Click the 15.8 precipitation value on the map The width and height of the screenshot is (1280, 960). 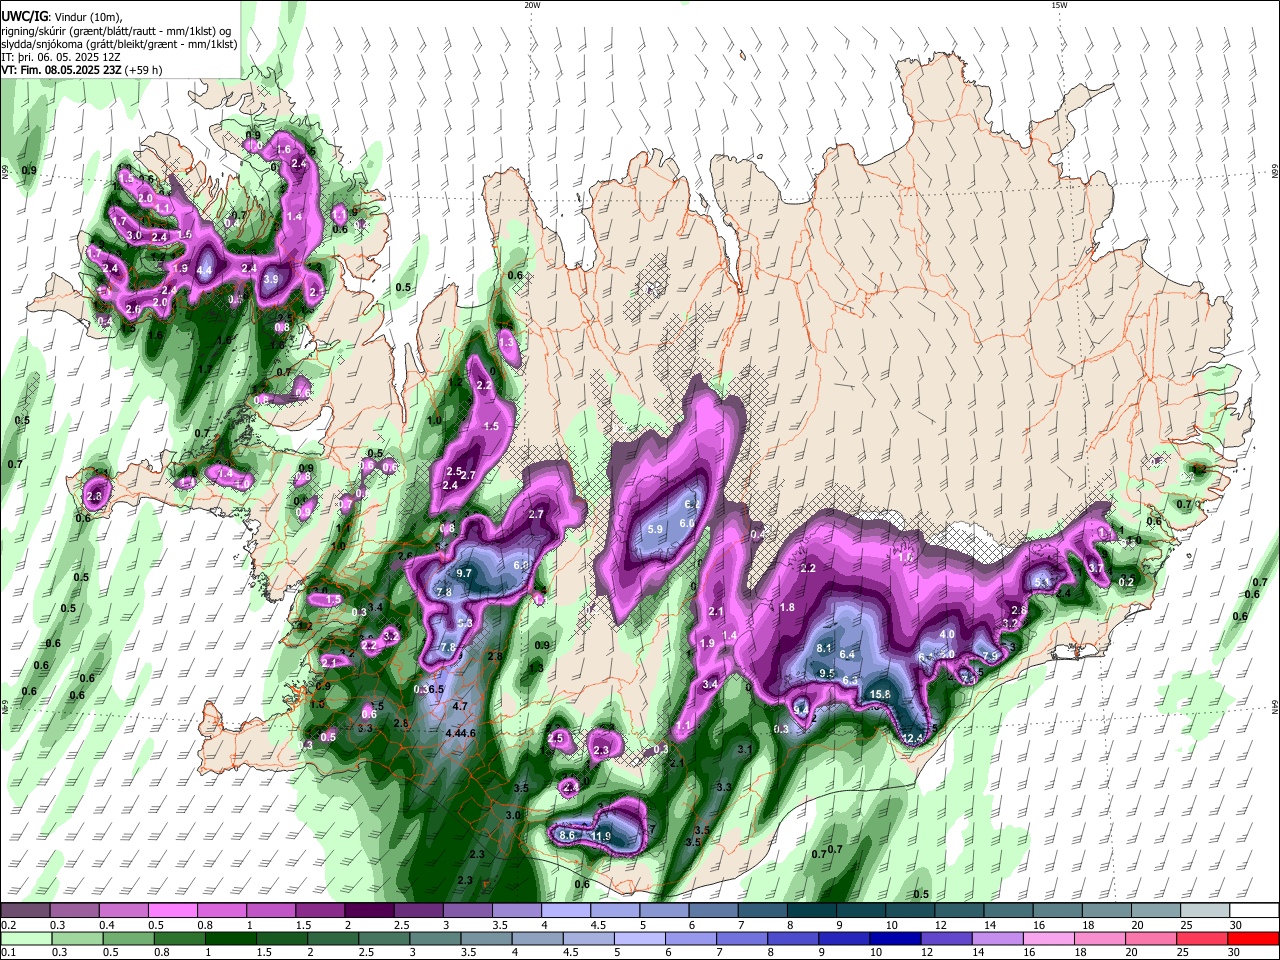pyautogui.click(x=880, y=694)
